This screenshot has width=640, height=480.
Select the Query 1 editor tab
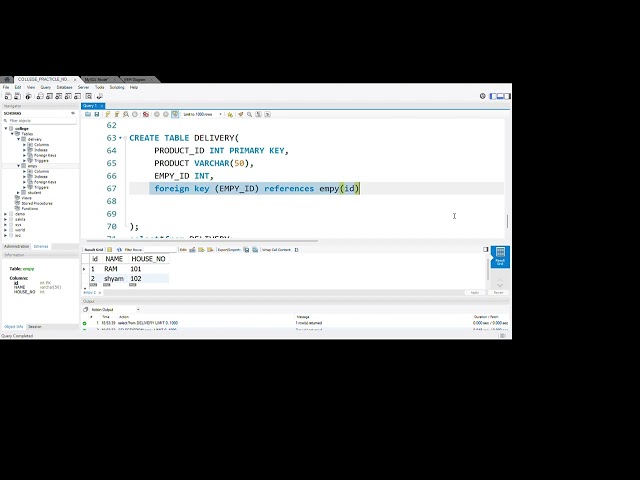point(92,106)
